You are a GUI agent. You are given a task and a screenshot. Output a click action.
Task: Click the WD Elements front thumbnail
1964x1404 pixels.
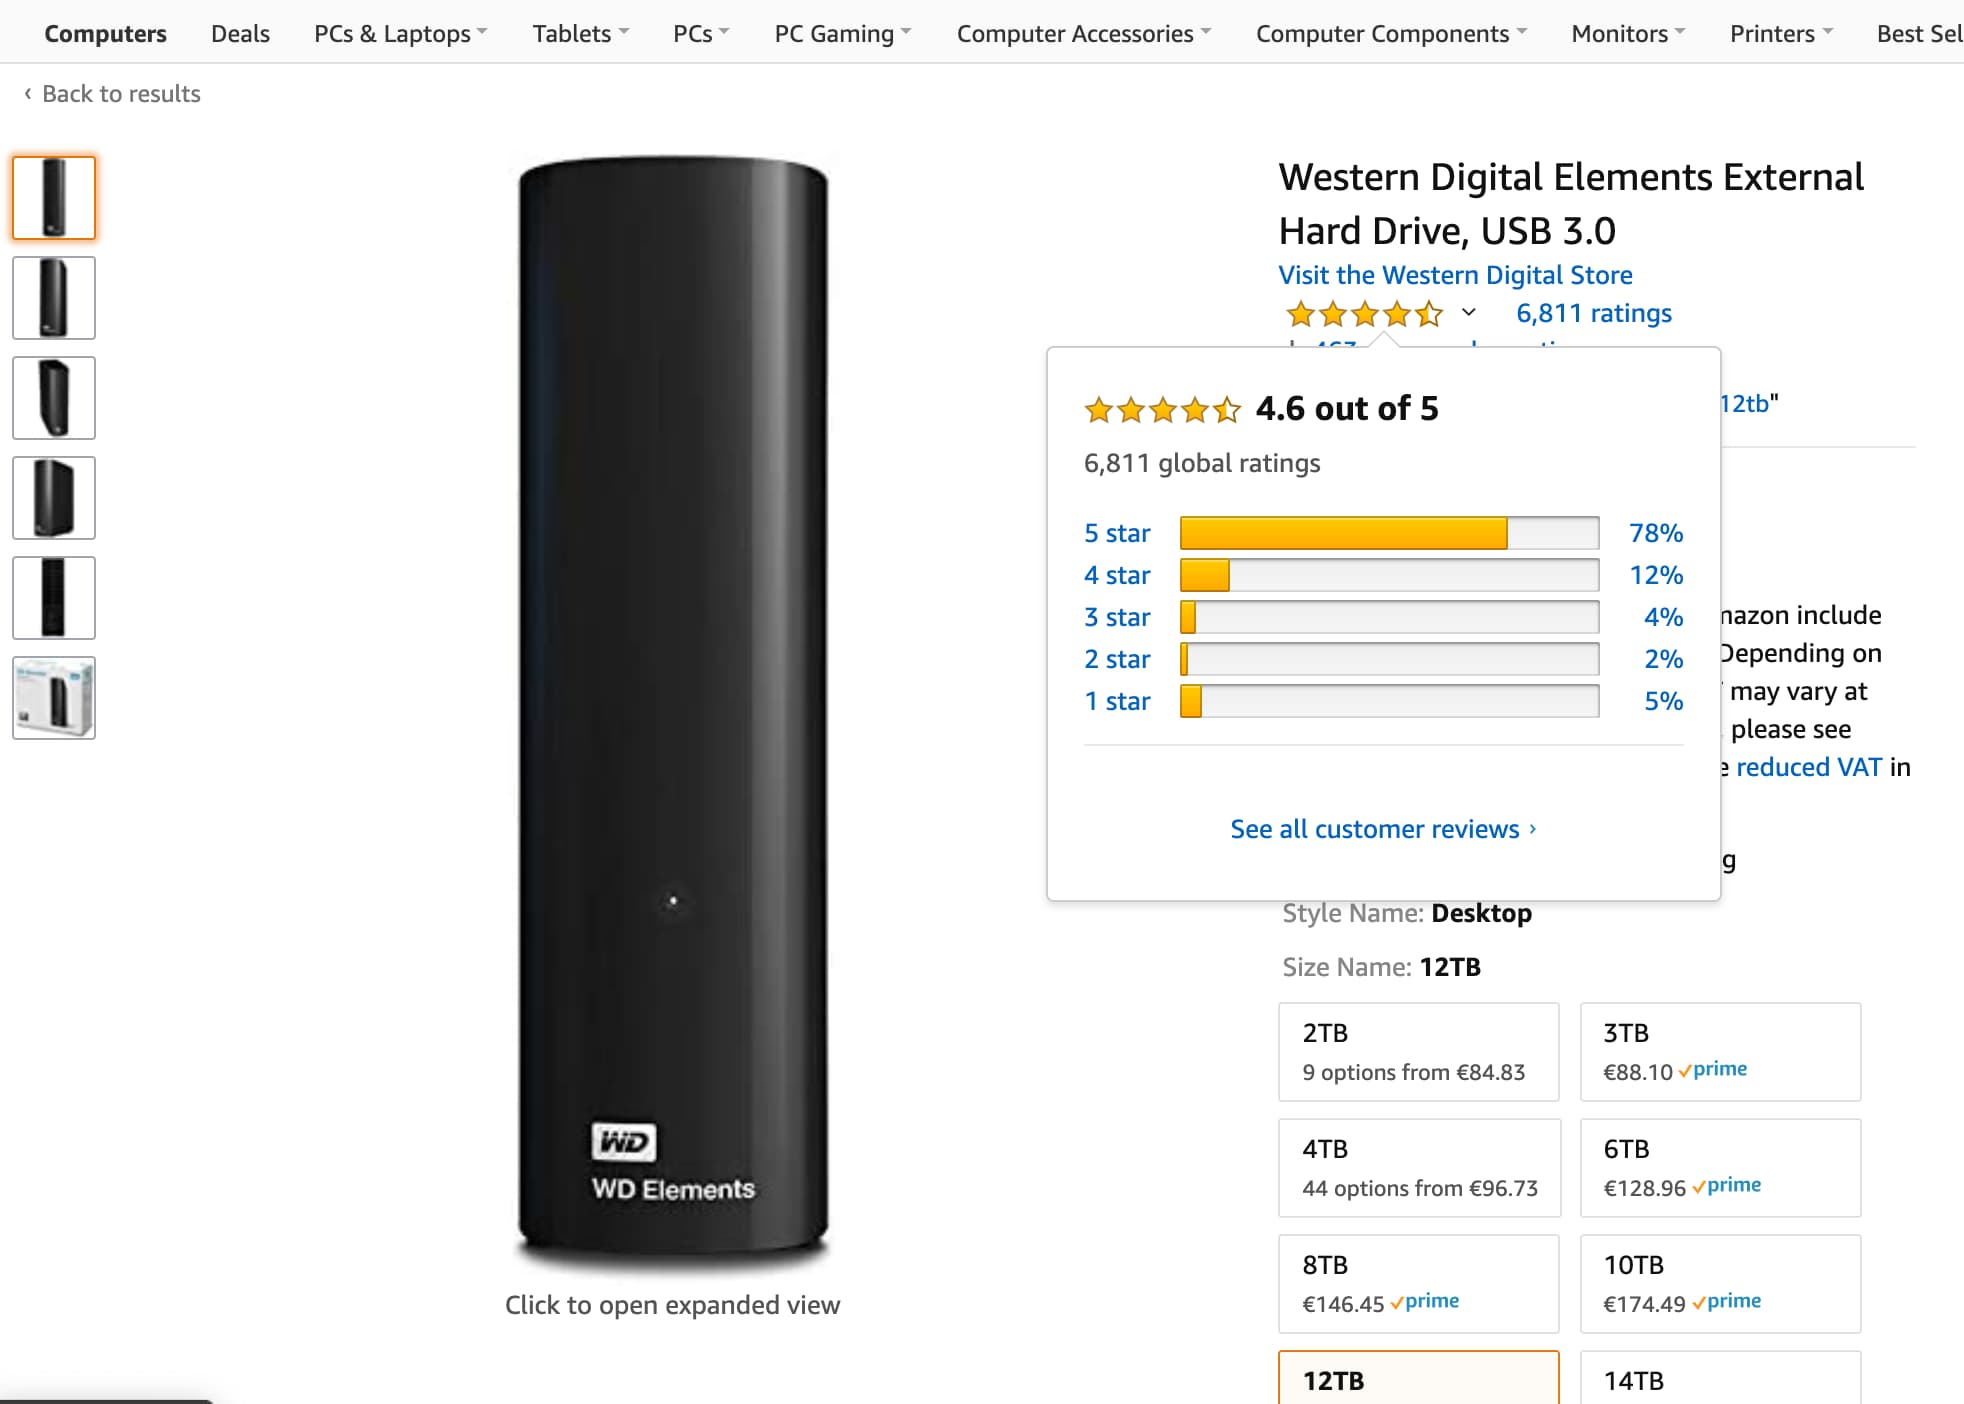(56, 196)
